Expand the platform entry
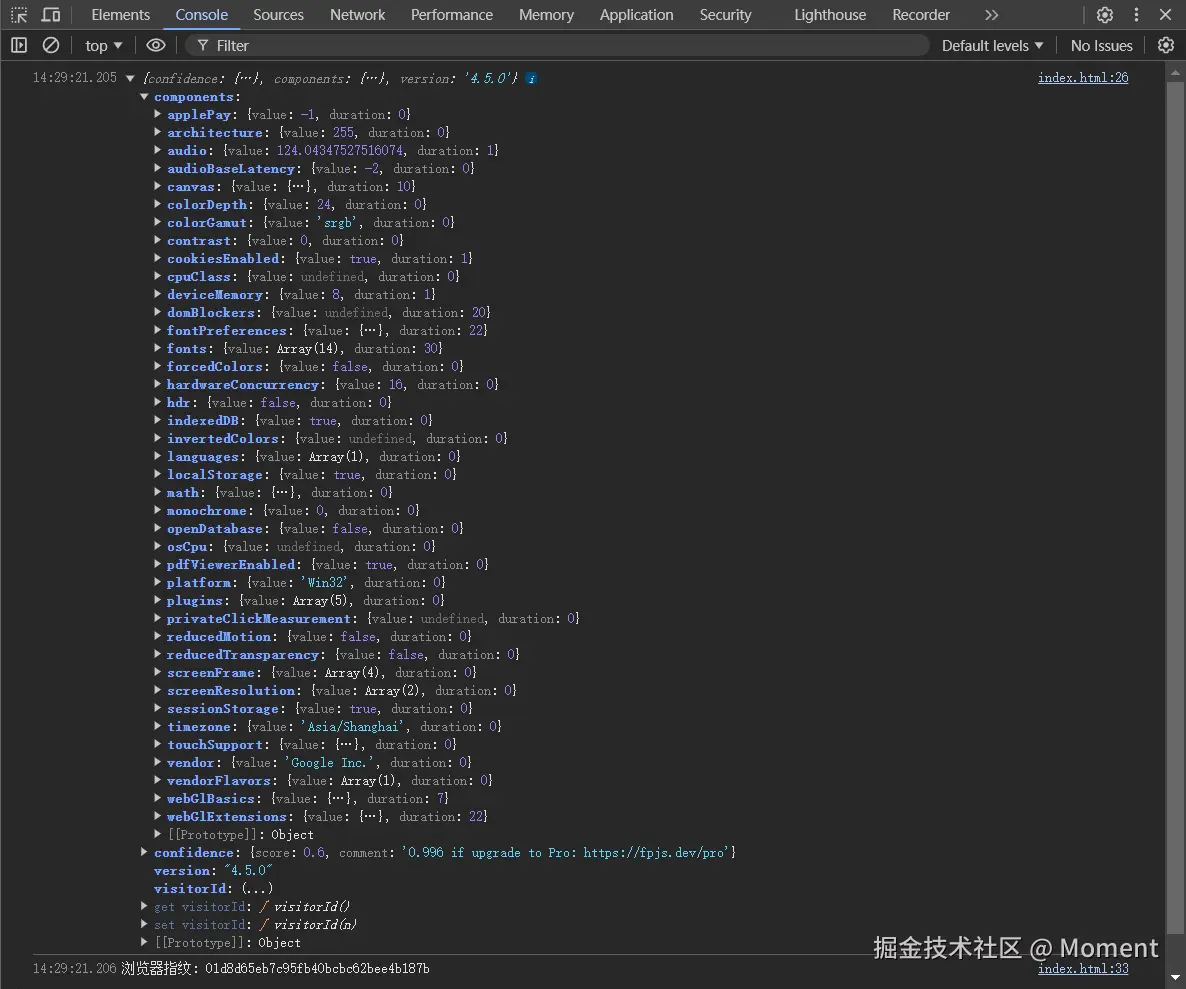Viewport: 1186px width, 989px height. (157, 582)
